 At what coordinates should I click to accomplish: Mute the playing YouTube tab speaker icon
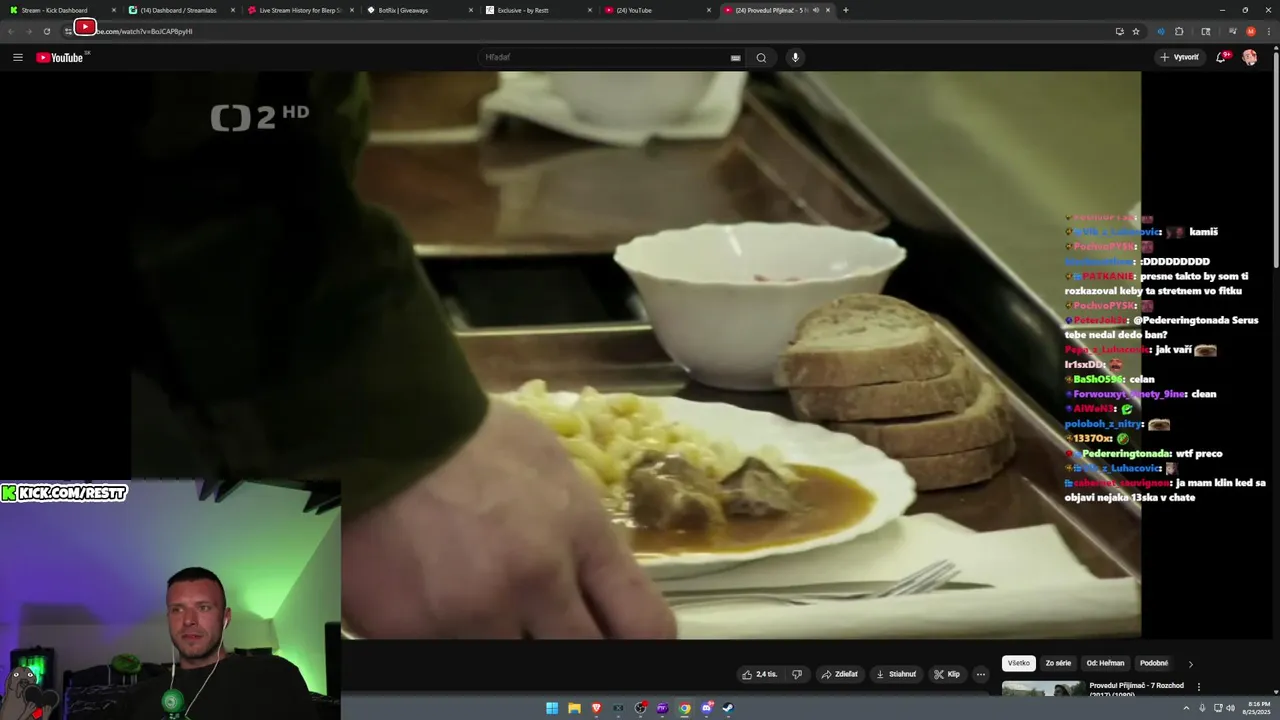(816, 10)
